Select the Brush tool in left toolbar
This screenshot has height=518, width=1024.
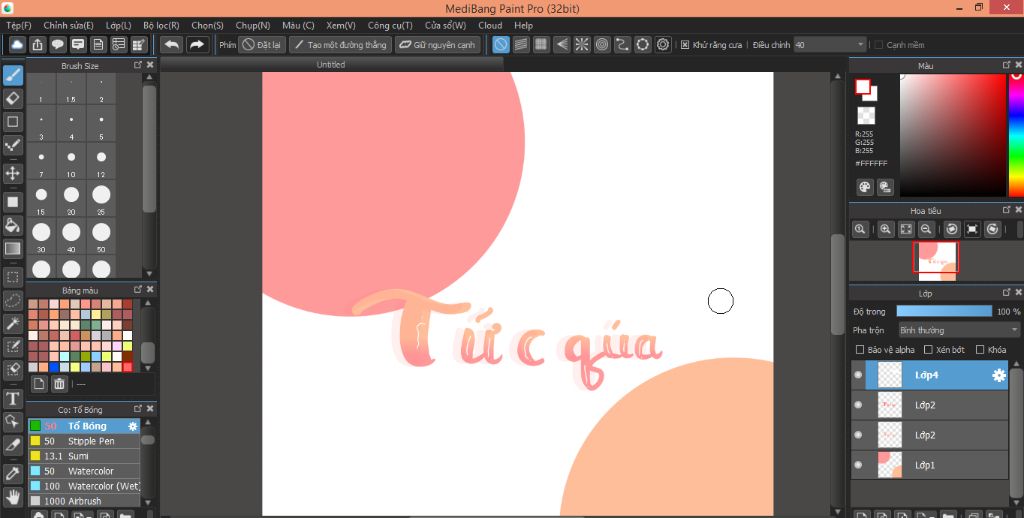point(12,75)
